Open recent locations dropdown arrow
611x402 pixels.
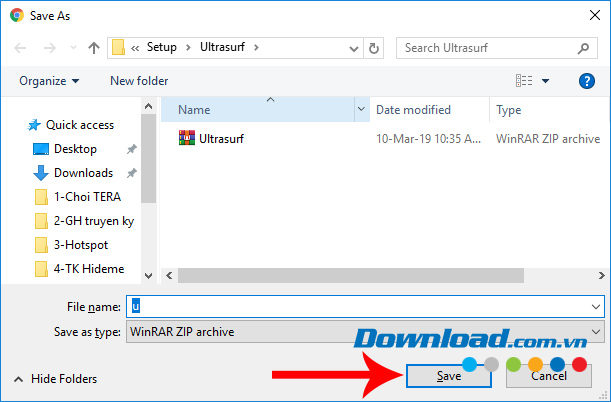click(x=73, y=48)
